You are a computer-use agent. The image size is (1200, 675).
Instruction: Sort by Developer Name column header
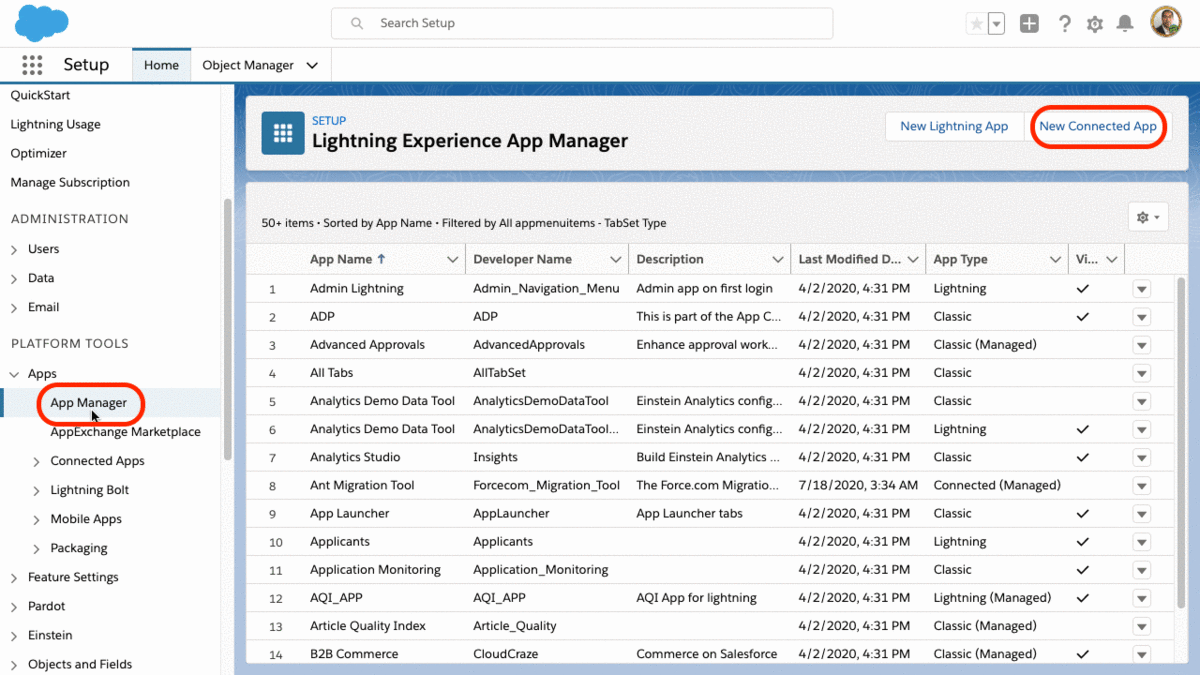pos(522,259)
